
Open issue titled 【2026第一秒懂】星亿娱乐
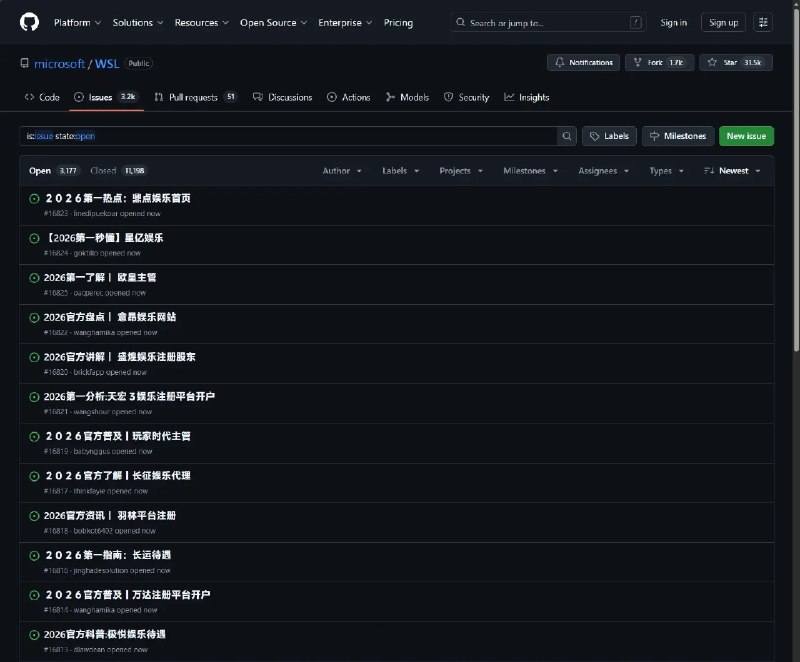pyautogui.click(x=104, y=238)
